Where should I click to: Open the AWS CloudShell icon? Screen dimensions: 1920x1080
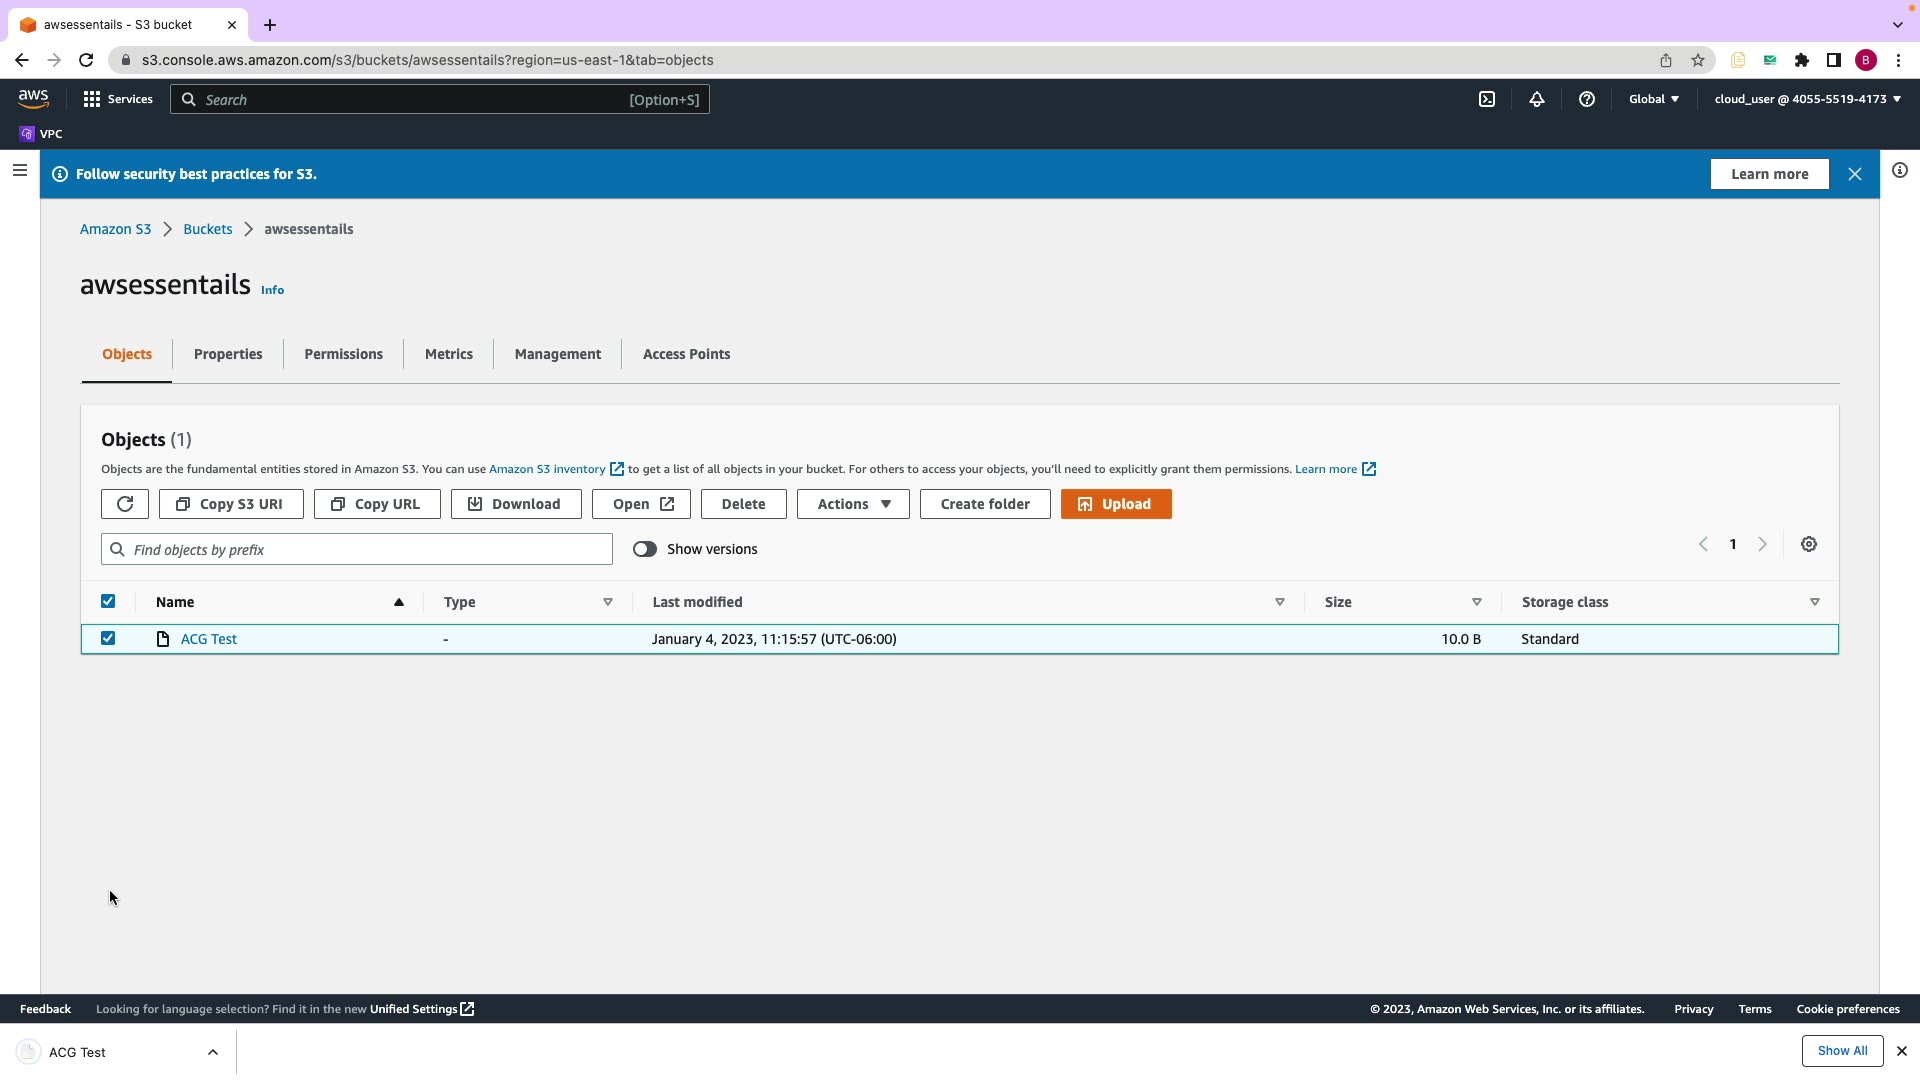coord(1487,99)
